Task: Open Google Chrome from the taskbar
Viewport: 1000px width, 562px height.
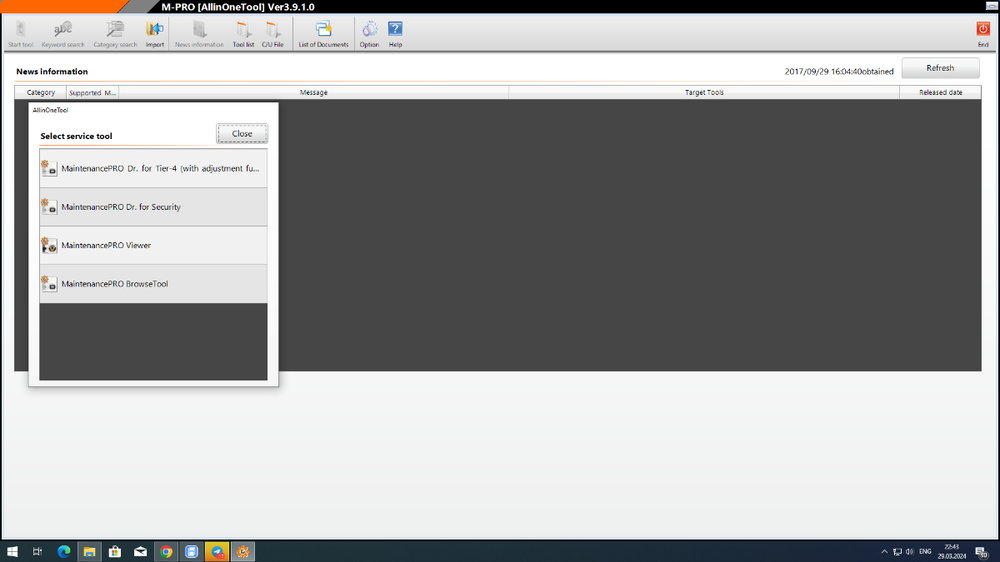Action: pyautogui.click(x=166, y=551)
